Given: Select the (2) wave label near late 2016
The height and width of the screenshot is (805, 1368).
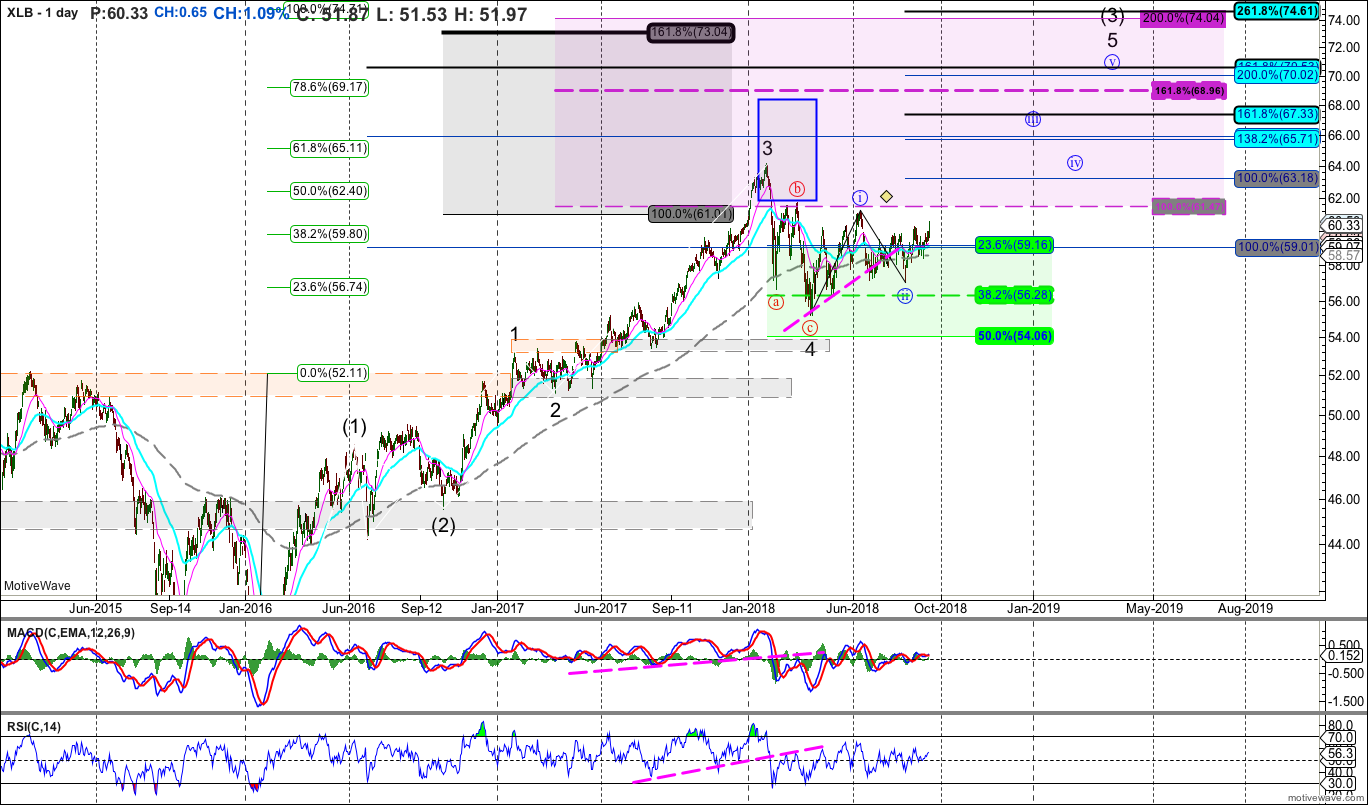Looking at the screenshot, I should [443, 525].
